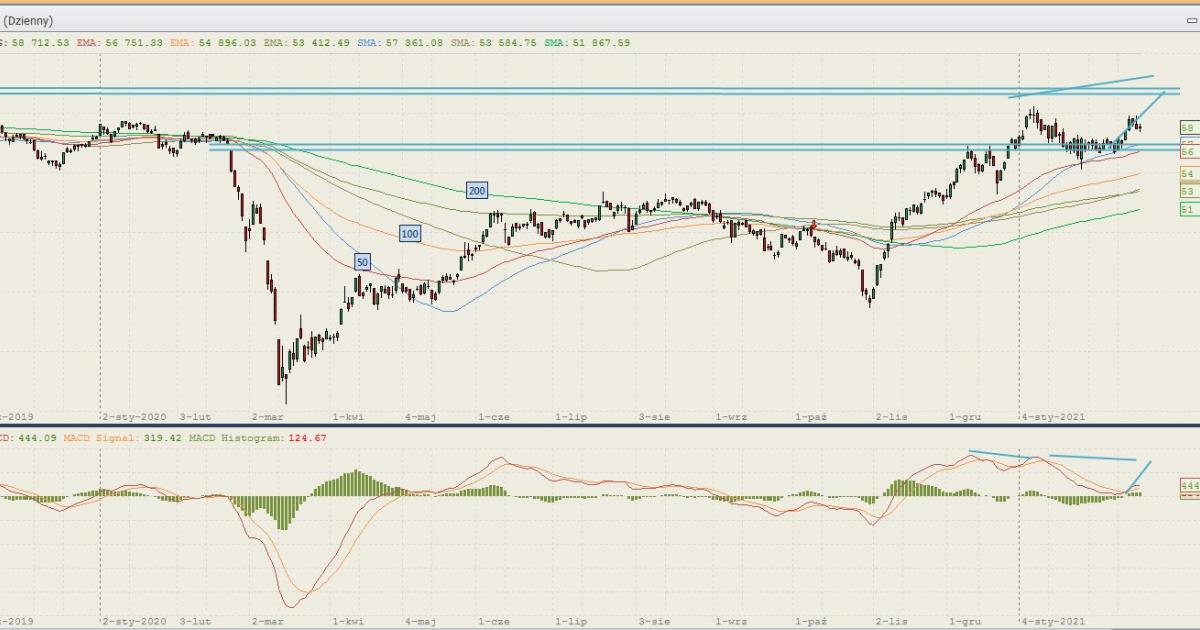Viewport: 1200px width, 630px height.
Task: Click the divider between price and MACD panels
Action: click(x=600, y=427)
